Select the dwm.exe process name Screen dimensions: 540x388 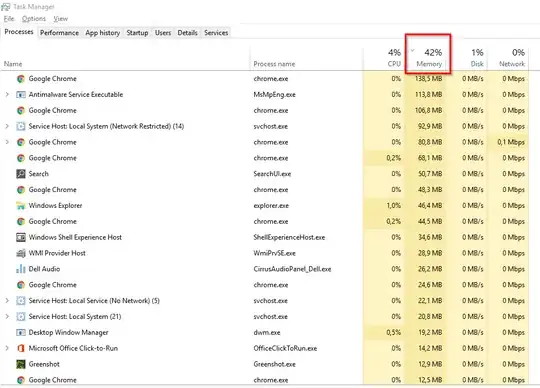click(267, 332)
